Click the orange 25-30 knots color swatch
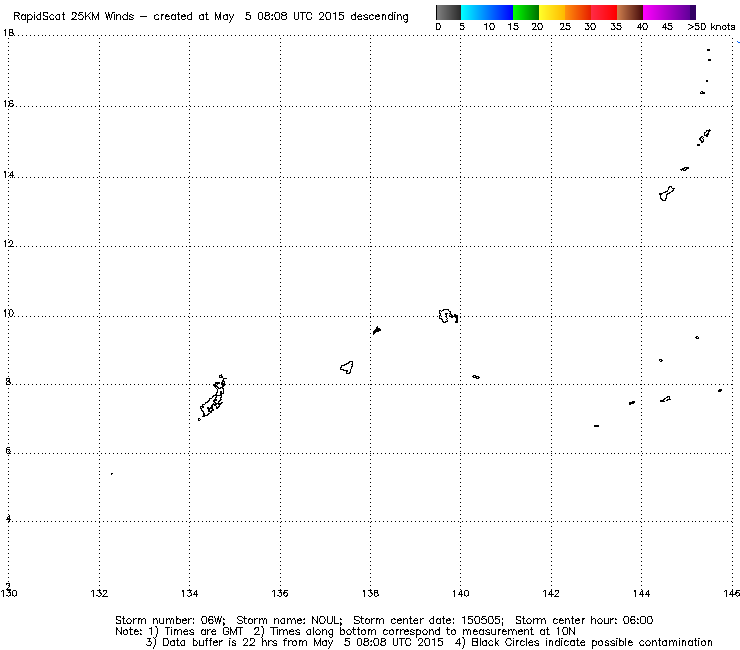The image size is (740, 650). pos(578,12)
